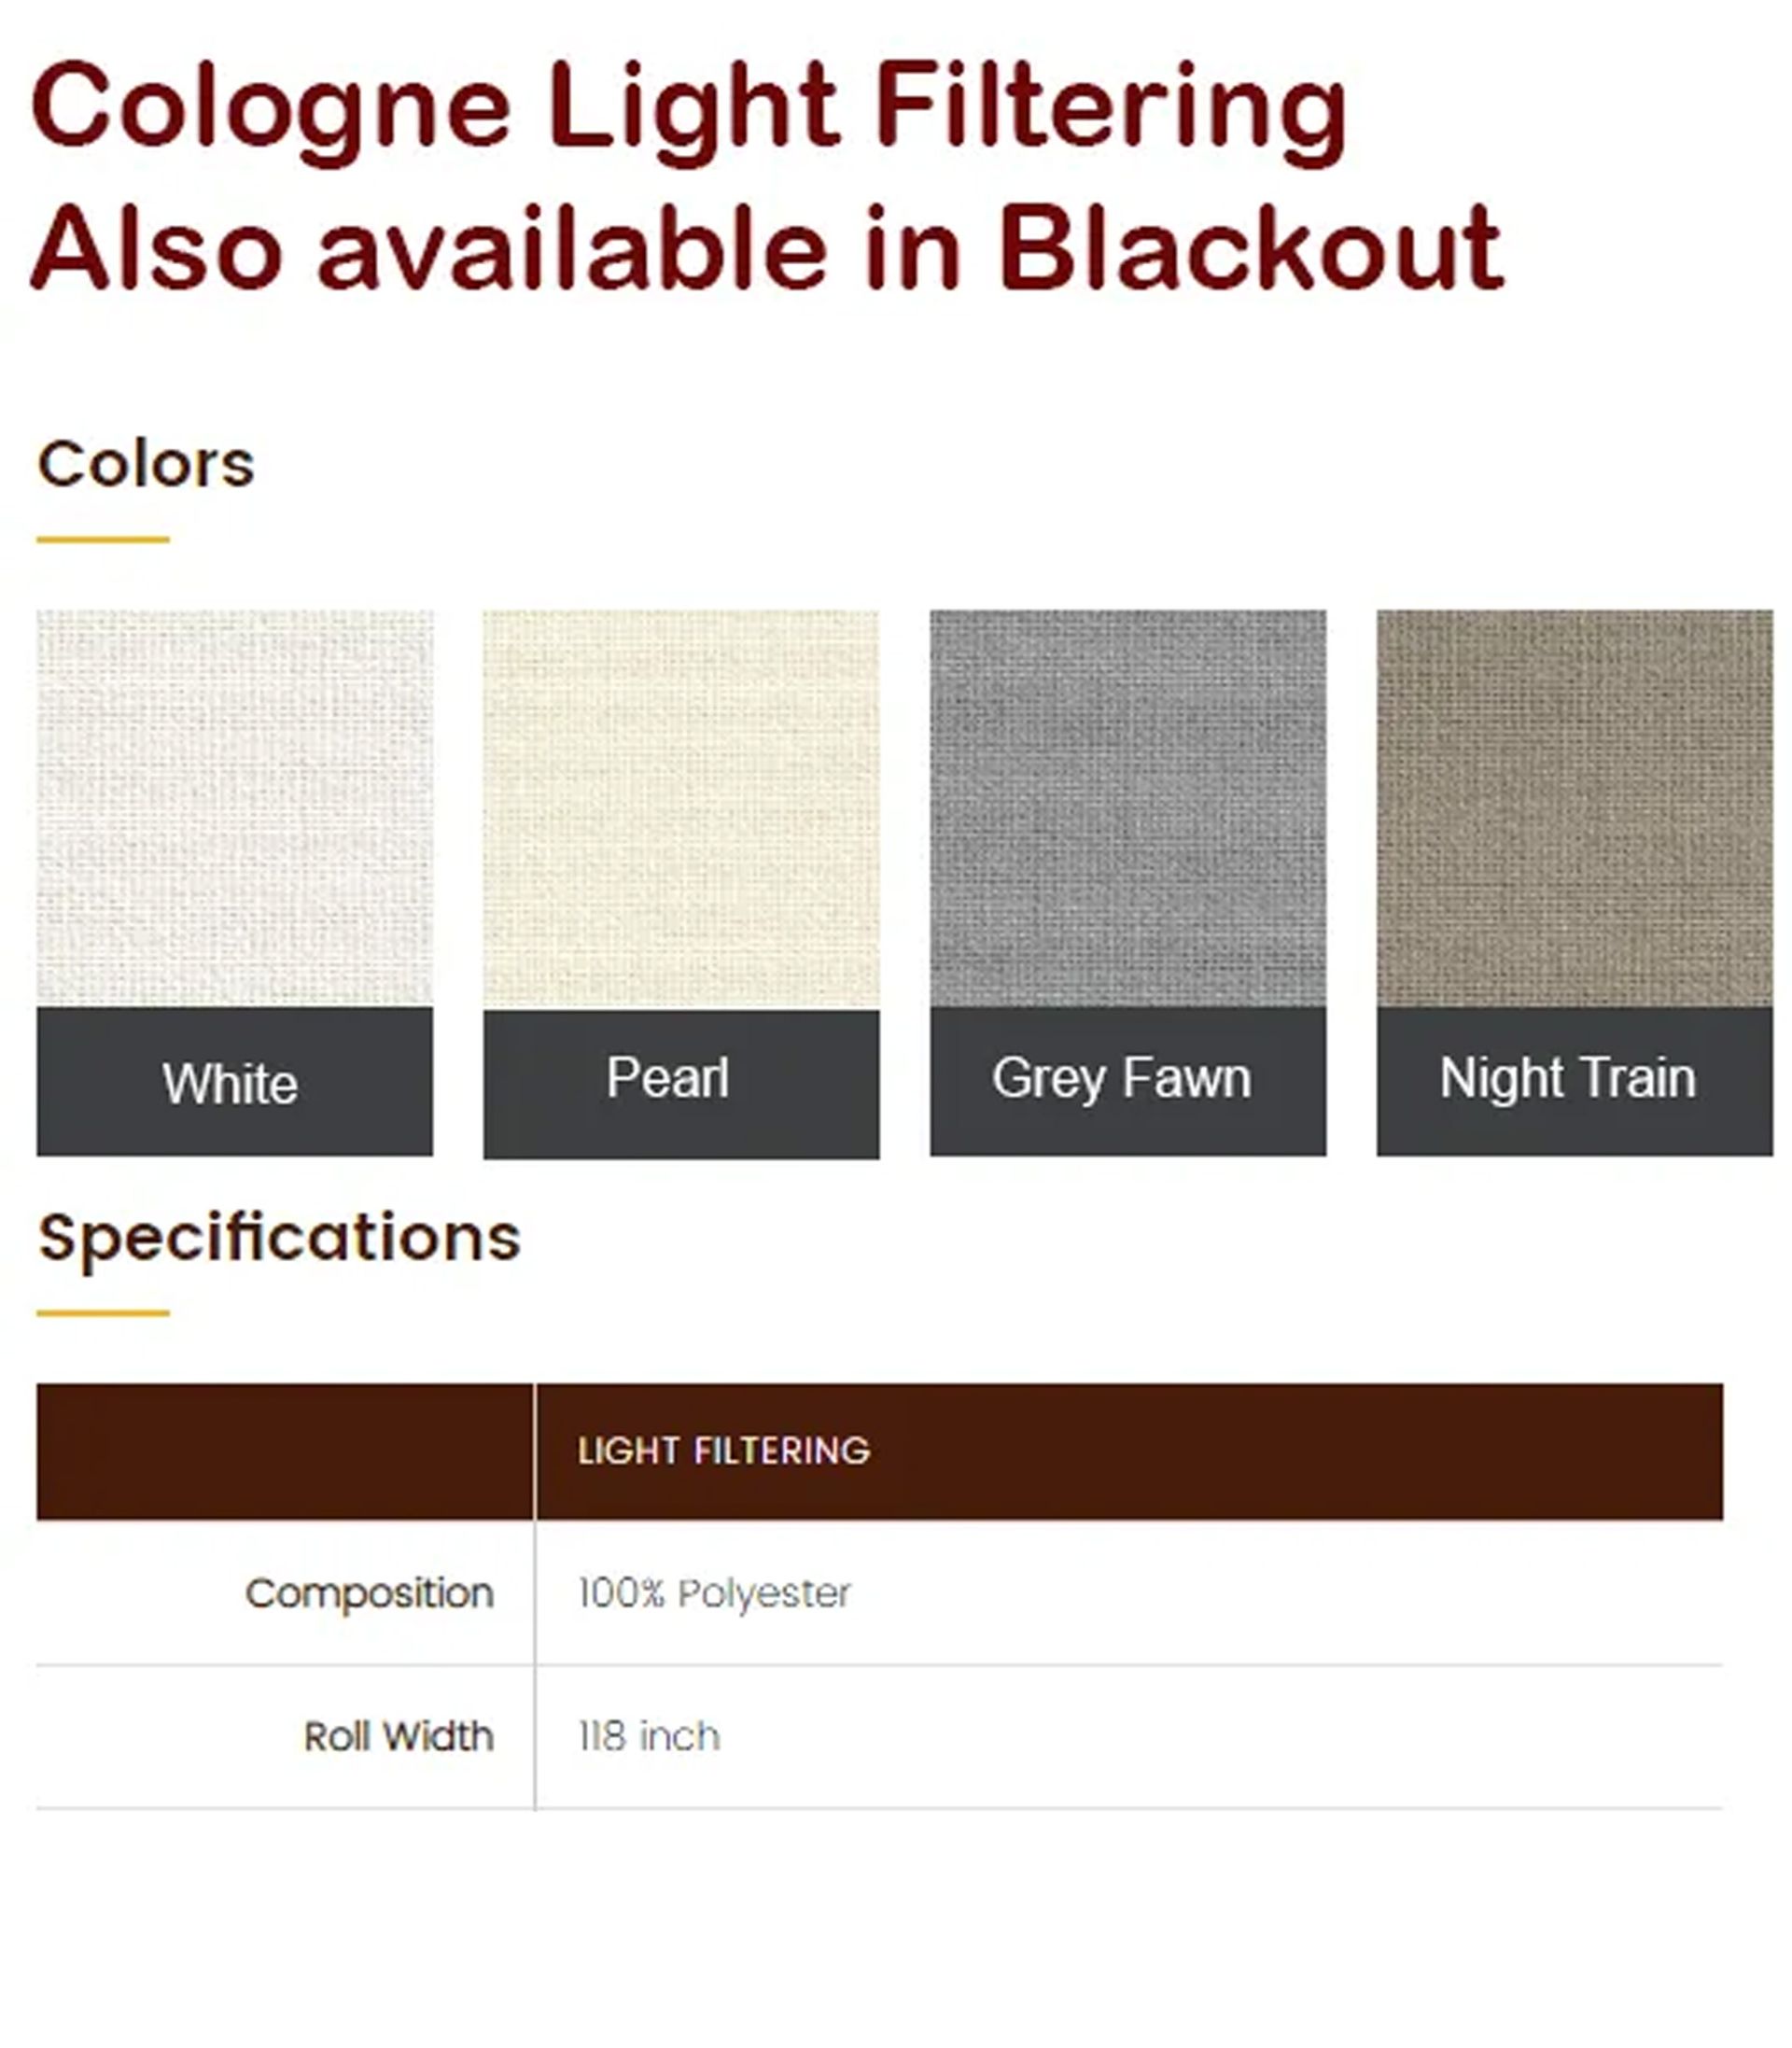Click the Cologne Light Filtering title

(689, 107)
